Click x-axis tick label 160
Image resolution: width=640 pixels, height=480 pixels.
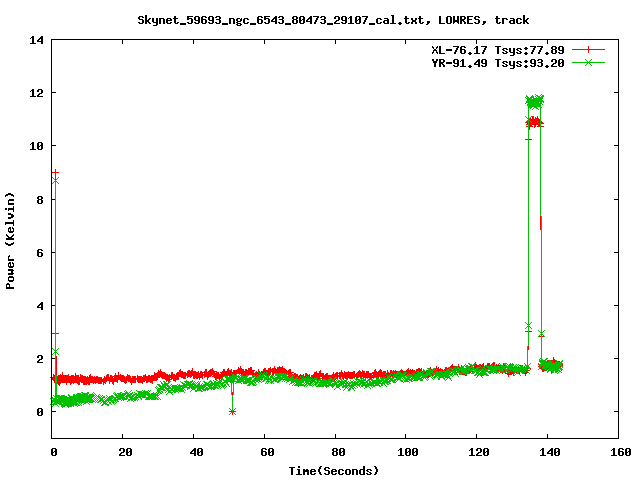[x=621, y=452]
